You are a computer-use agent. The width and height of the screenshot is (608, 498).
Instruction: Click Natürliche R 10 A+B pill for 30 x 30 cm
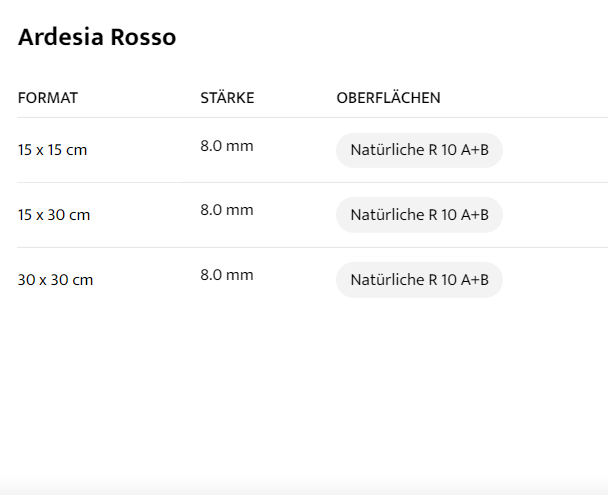click(419, 280)
